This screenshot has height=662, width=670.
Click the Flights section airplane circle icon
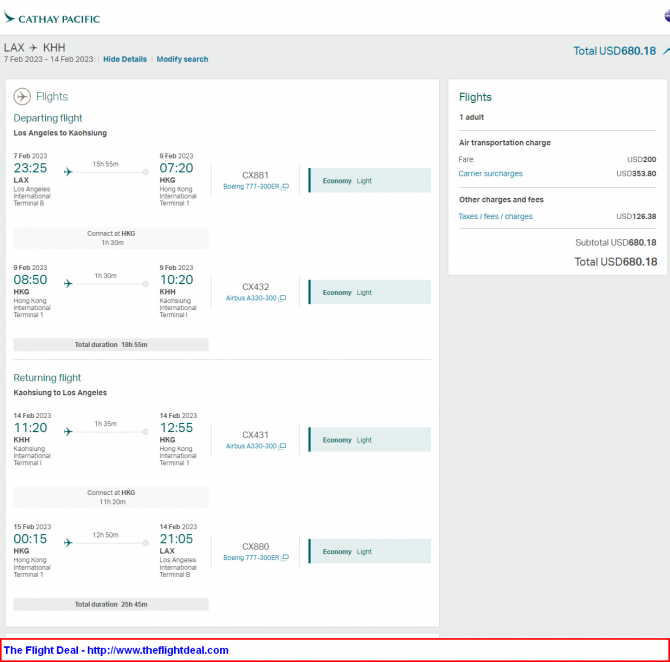click(22, 97)
